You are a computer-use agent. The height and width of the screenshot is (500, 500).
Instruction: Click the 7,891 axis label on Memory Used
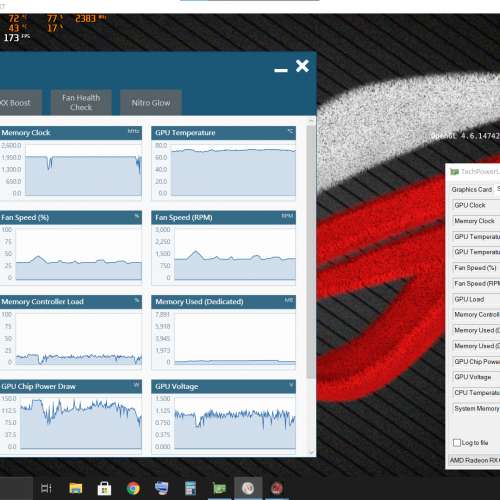coord(163,314)
